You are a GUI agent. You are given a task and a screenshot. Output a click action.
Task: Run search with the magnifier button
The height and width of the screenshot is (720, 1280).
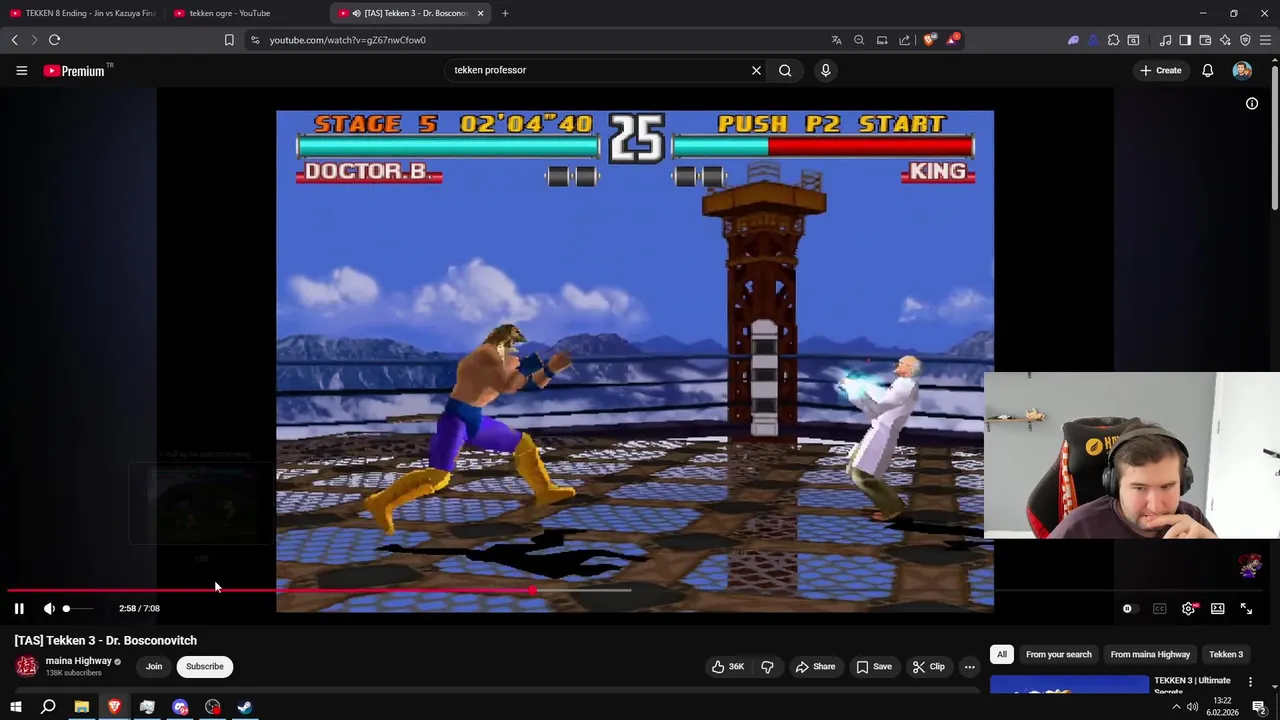click(x=785, y=70)
